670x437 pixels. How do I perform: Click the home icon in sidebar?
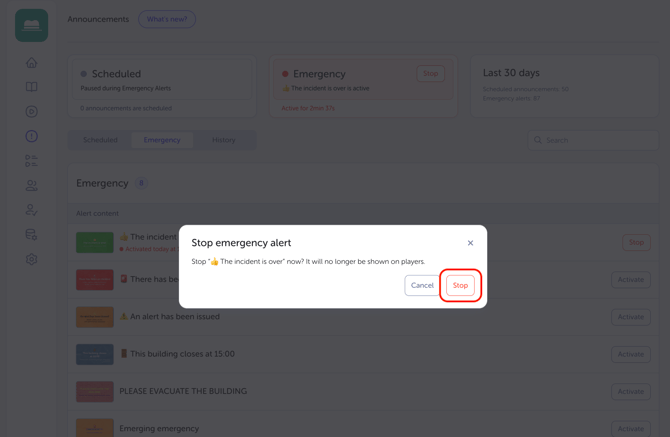(32, 63)
